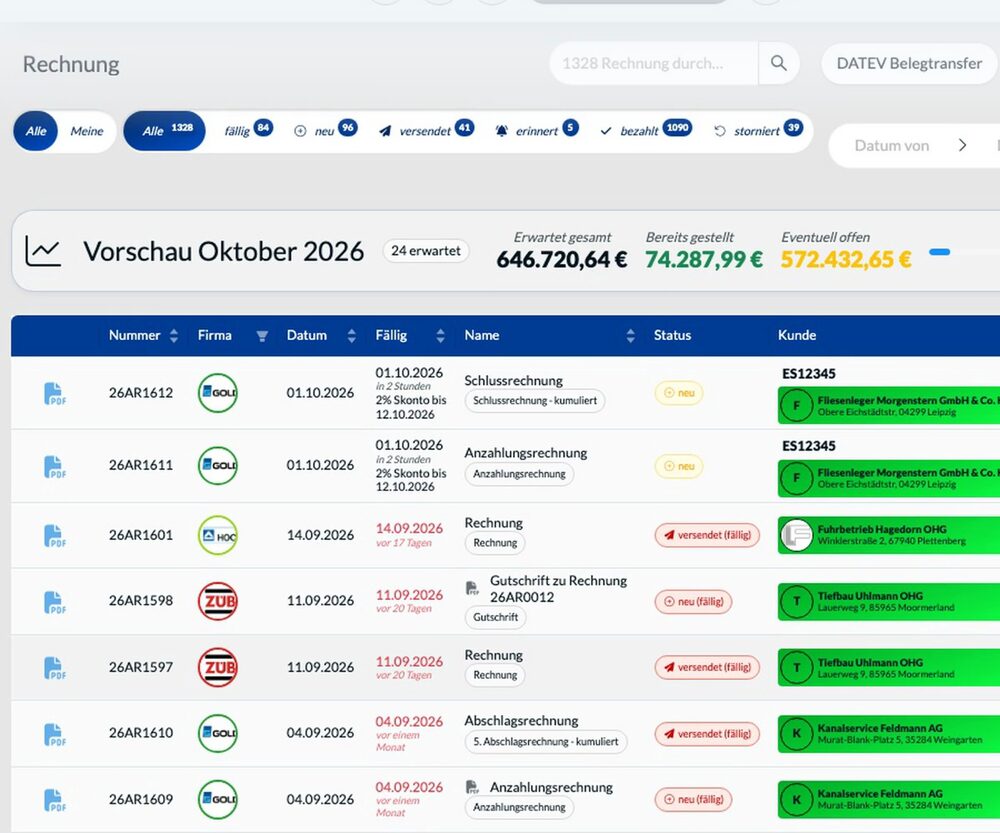Open customer Tiefbau Uhlmann OHG in row 26AR1598
1000x833 pixels.
tap(889, 601)
